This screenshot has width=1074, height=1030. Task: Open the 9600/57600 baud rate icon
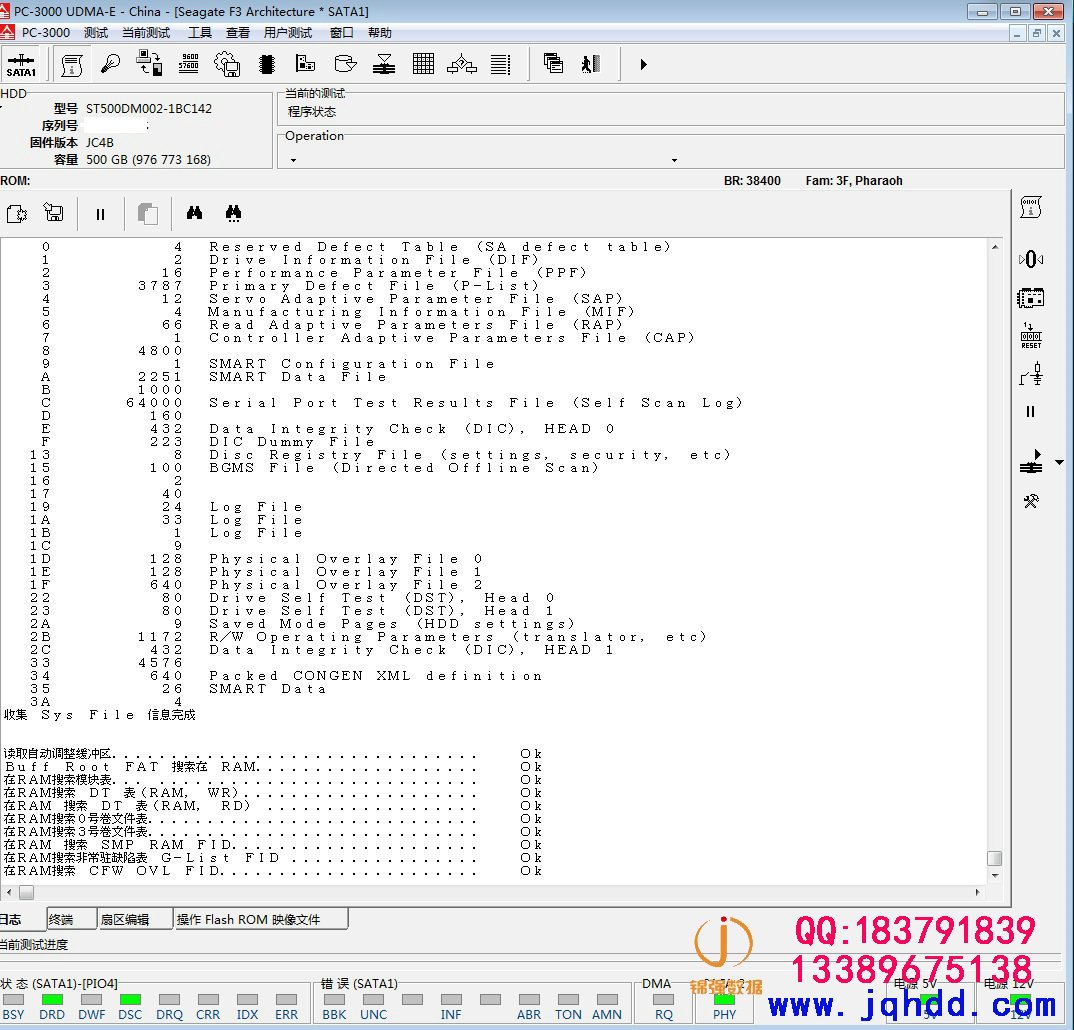pos(188,64)
